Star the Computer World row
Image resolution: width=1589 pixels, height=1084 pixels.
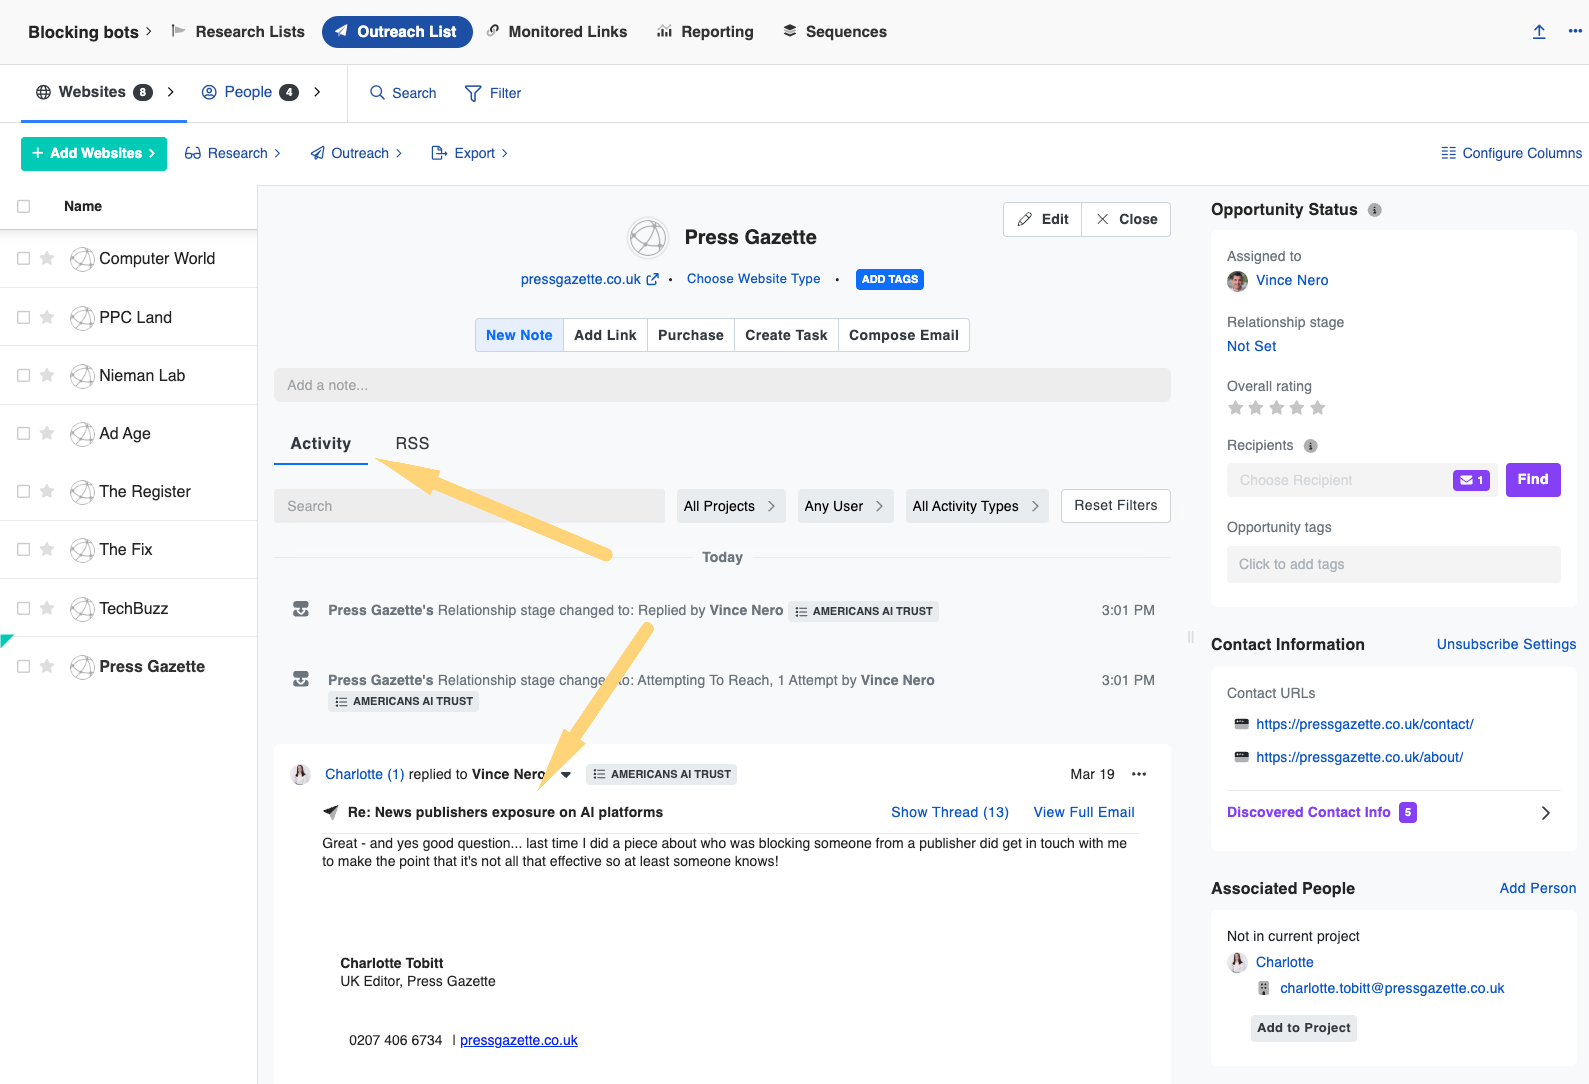(x=47, y=259)
